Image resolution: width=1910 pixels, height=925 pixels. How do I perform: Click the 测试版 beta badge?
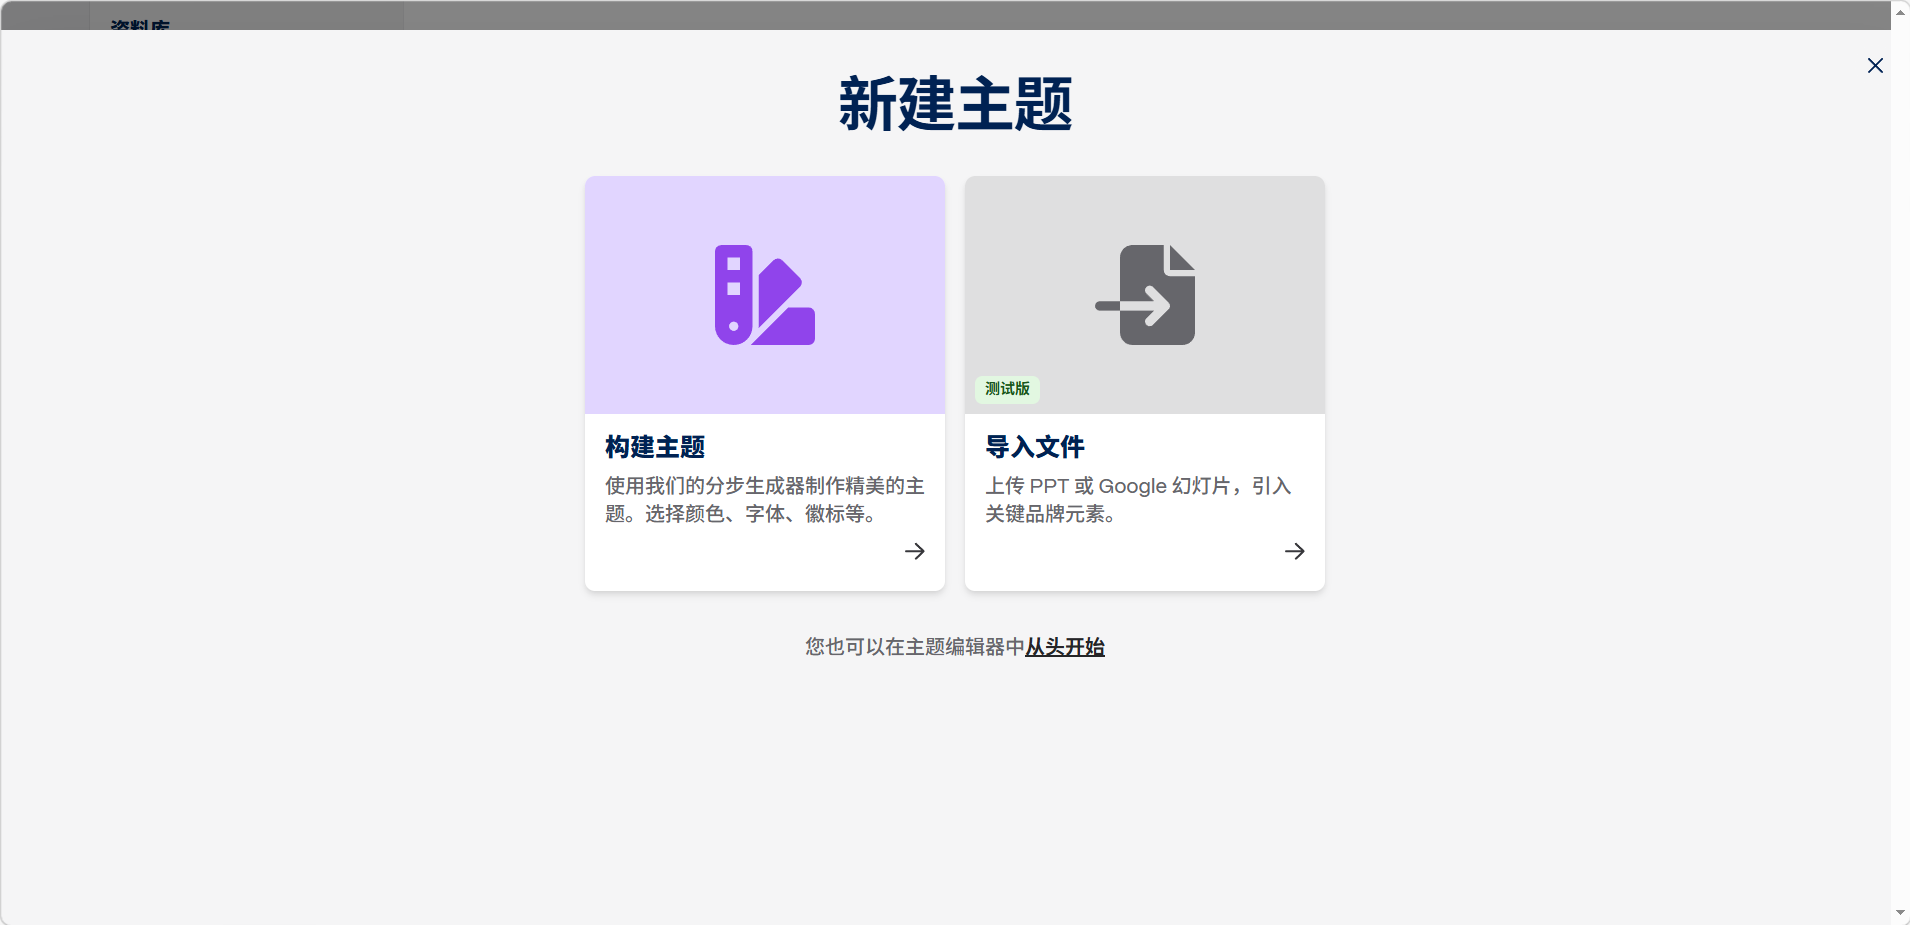[1007, 389]
